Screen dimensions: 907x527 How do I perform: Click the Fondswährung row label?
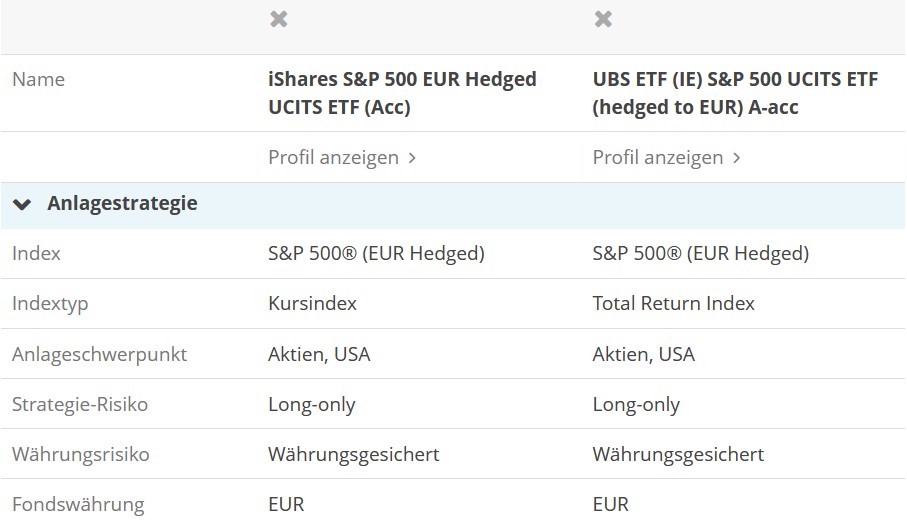[x=78, y=504]
